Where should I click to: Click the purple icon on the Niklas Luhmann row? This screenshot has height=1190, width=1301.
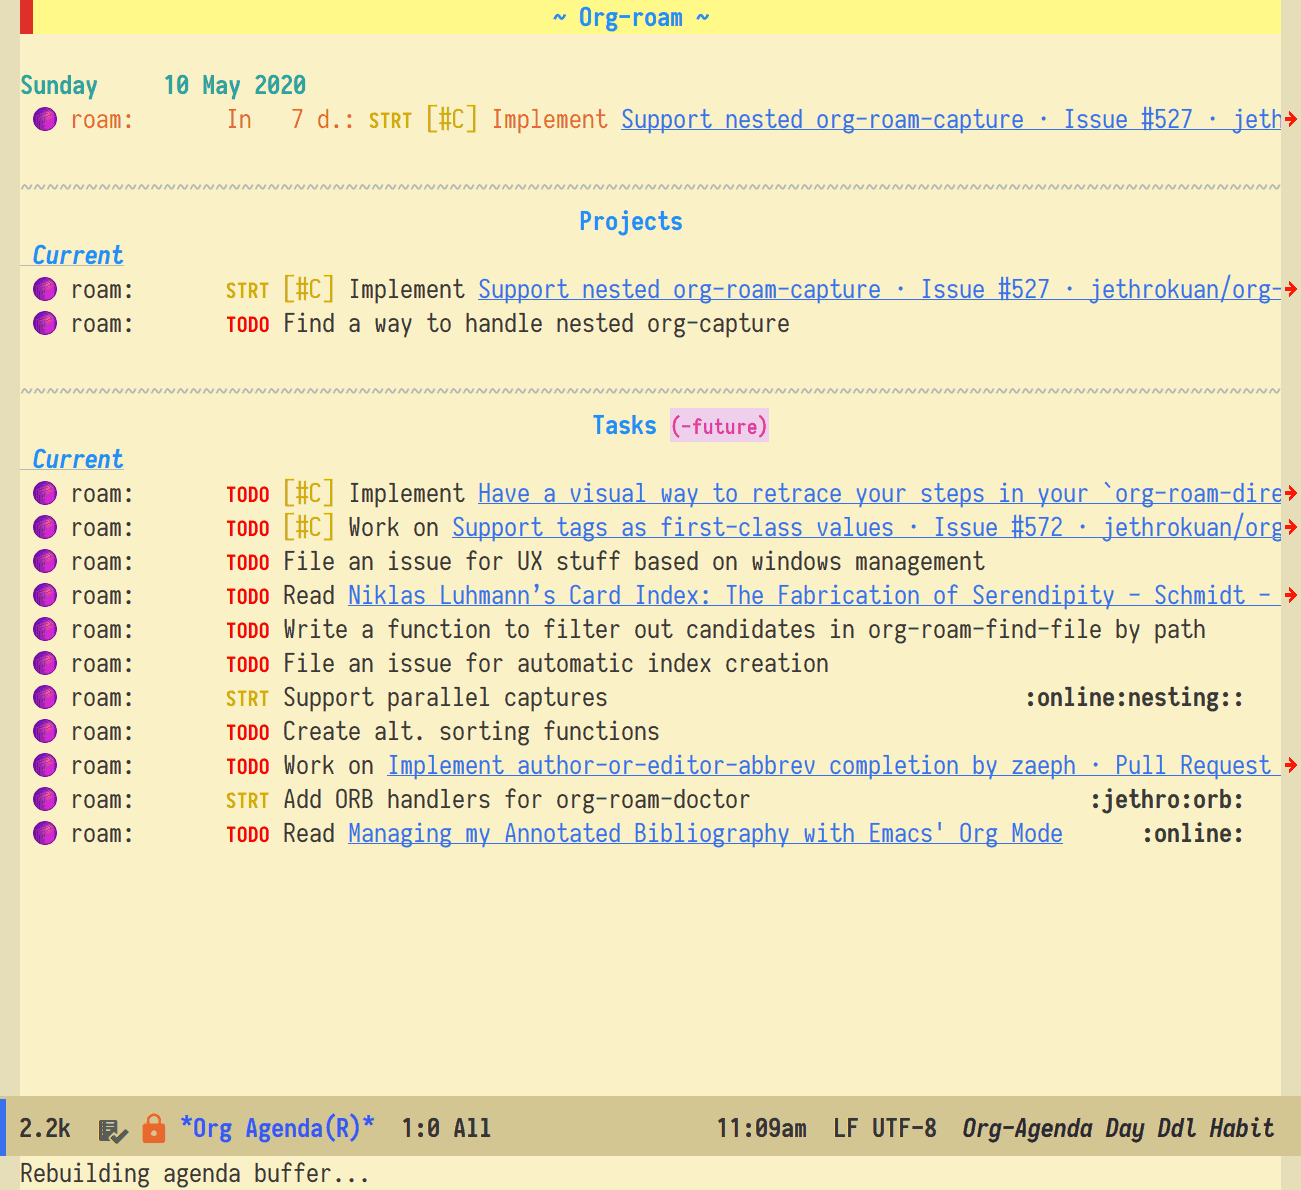45,596
